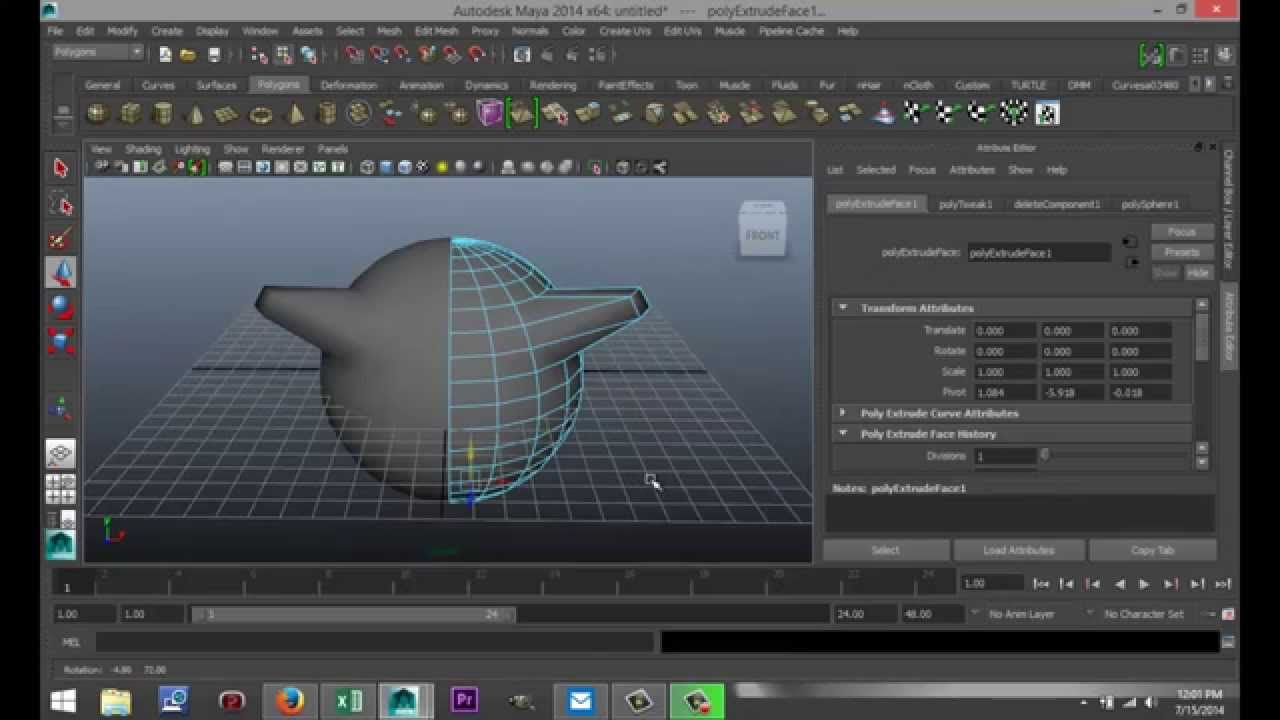This screenshot has height=720, width=1280.
Task: Create a polygon cone from the shelf
Action: click(196, 114)
